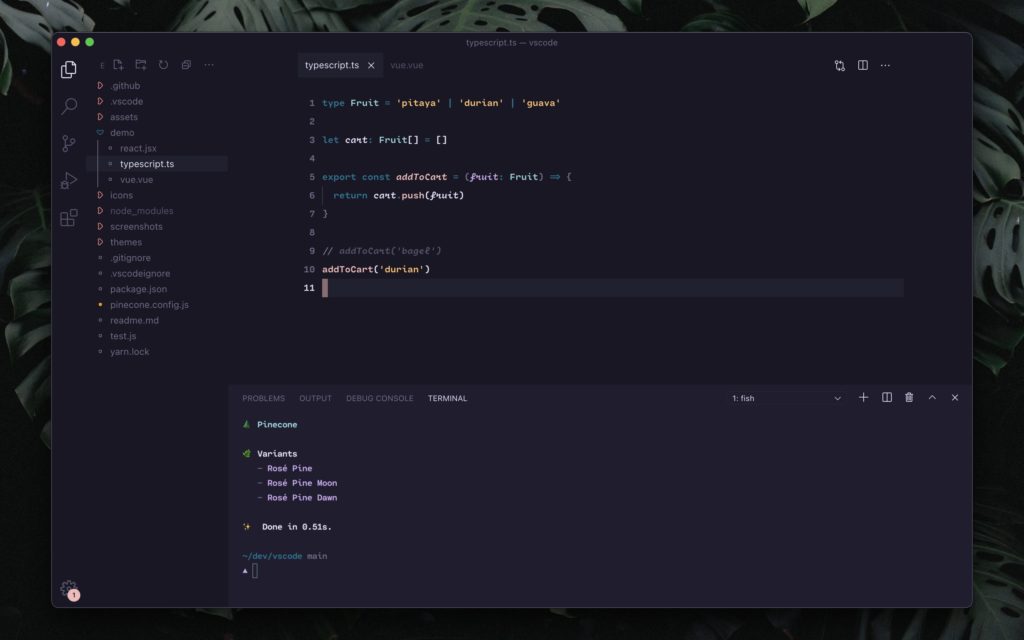Open the Extensions view
The image size is (1024, 640).
[x=69, y=218]
